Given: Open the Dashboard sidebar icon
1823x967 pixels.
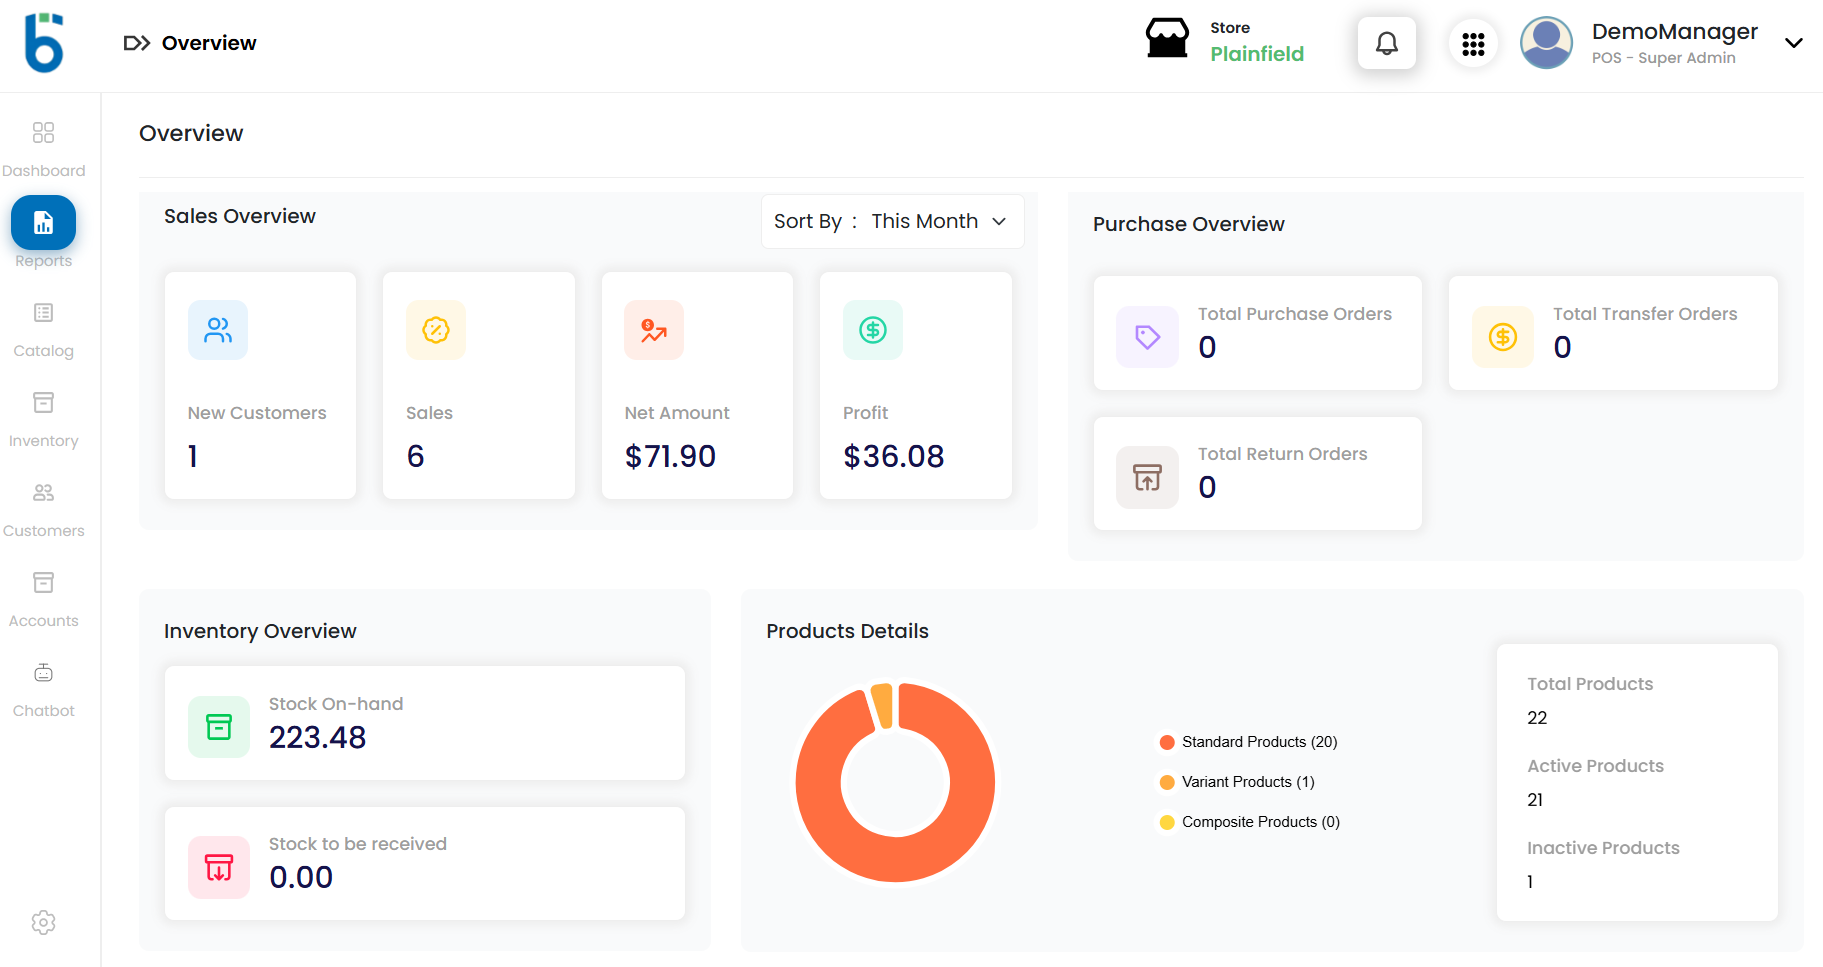Looking at the screenshot, I should tap(43, 132).
